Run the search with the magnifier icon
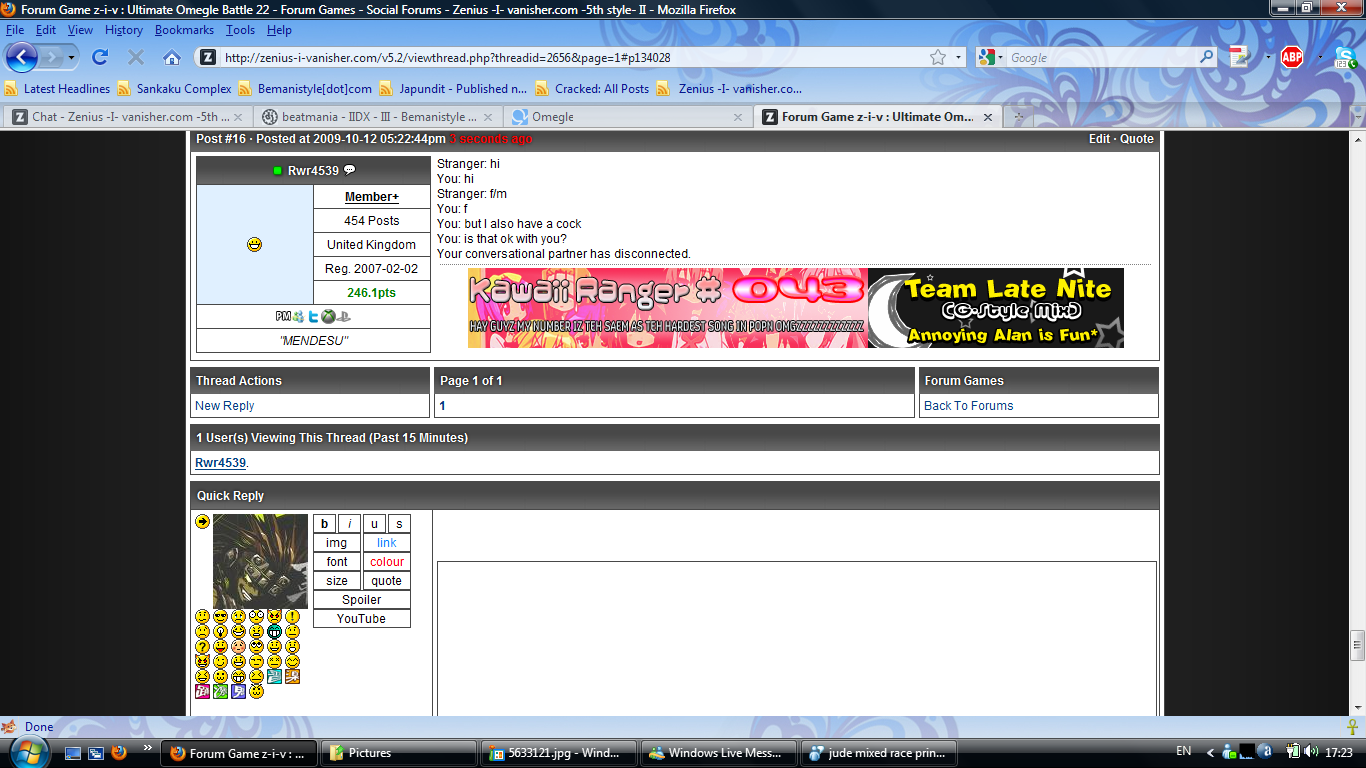Viewport: 1366px width, 768px height. (x=1207, y=57)
